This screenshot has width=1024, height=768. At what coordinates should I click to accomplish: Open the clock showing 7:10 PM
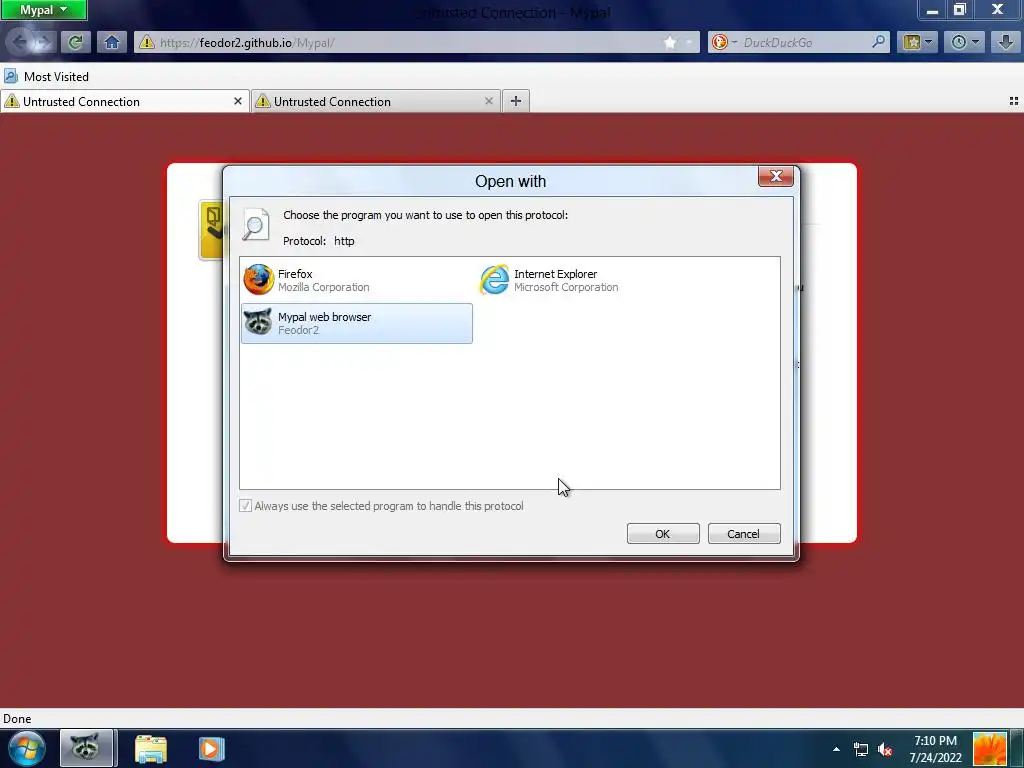[x=935, y=749]
